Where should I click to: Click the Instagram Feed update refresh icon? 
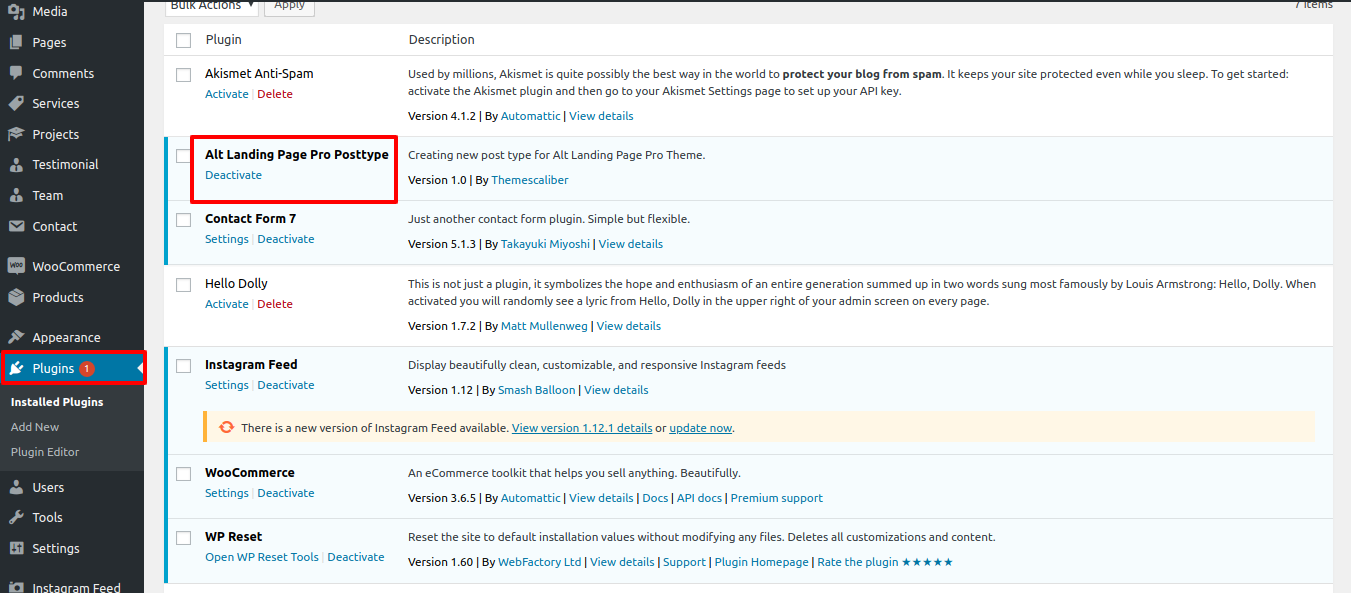pyautogui.click(x=227, y=427)
